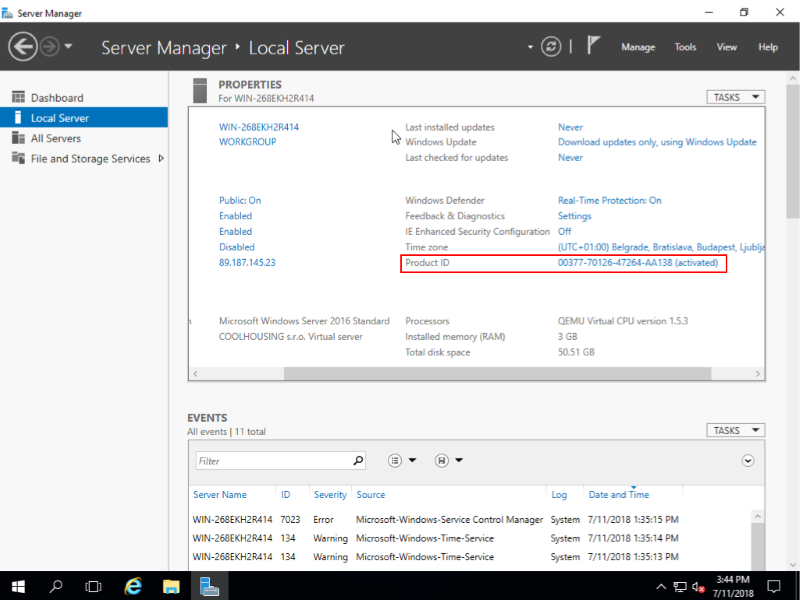Open the Manage menu

[x=638, y=47]
